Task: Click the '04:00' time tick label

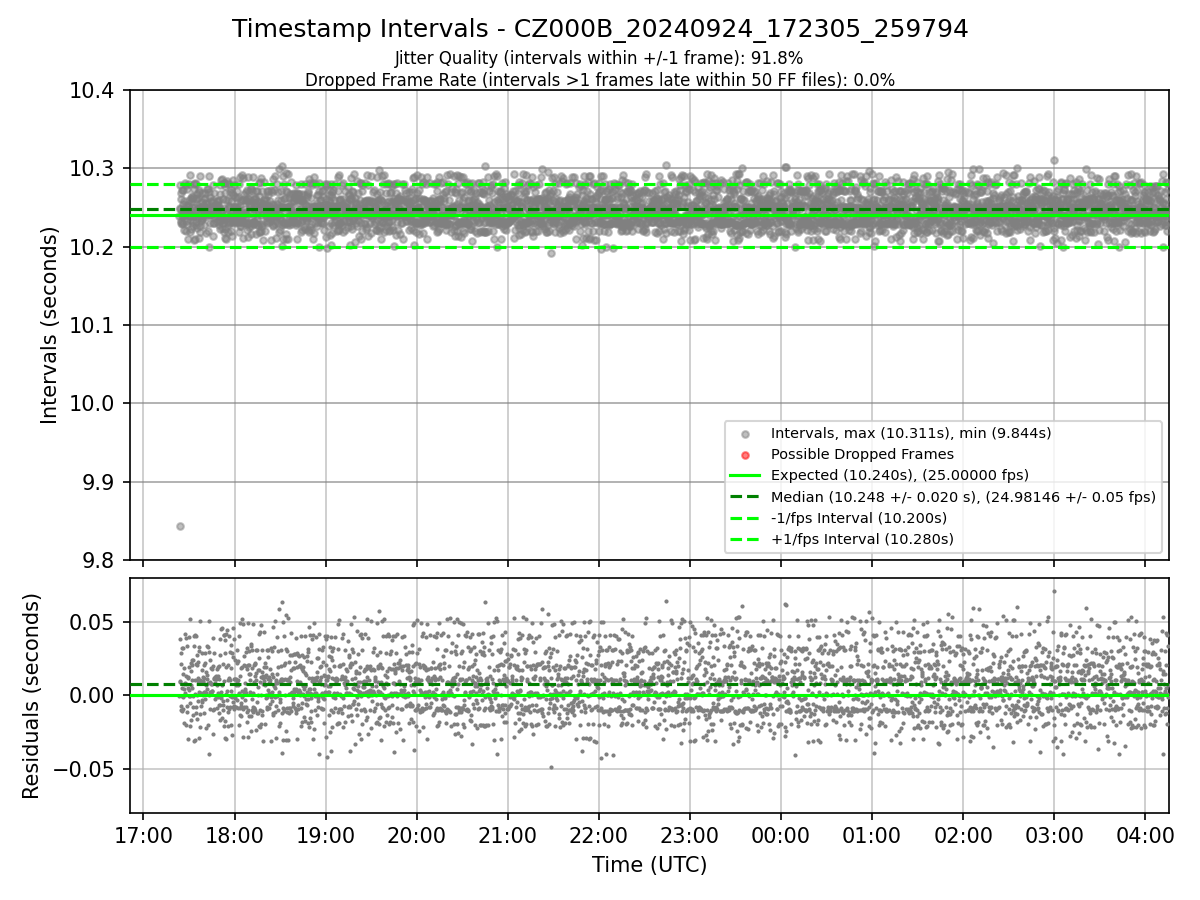Action: 1144,834
